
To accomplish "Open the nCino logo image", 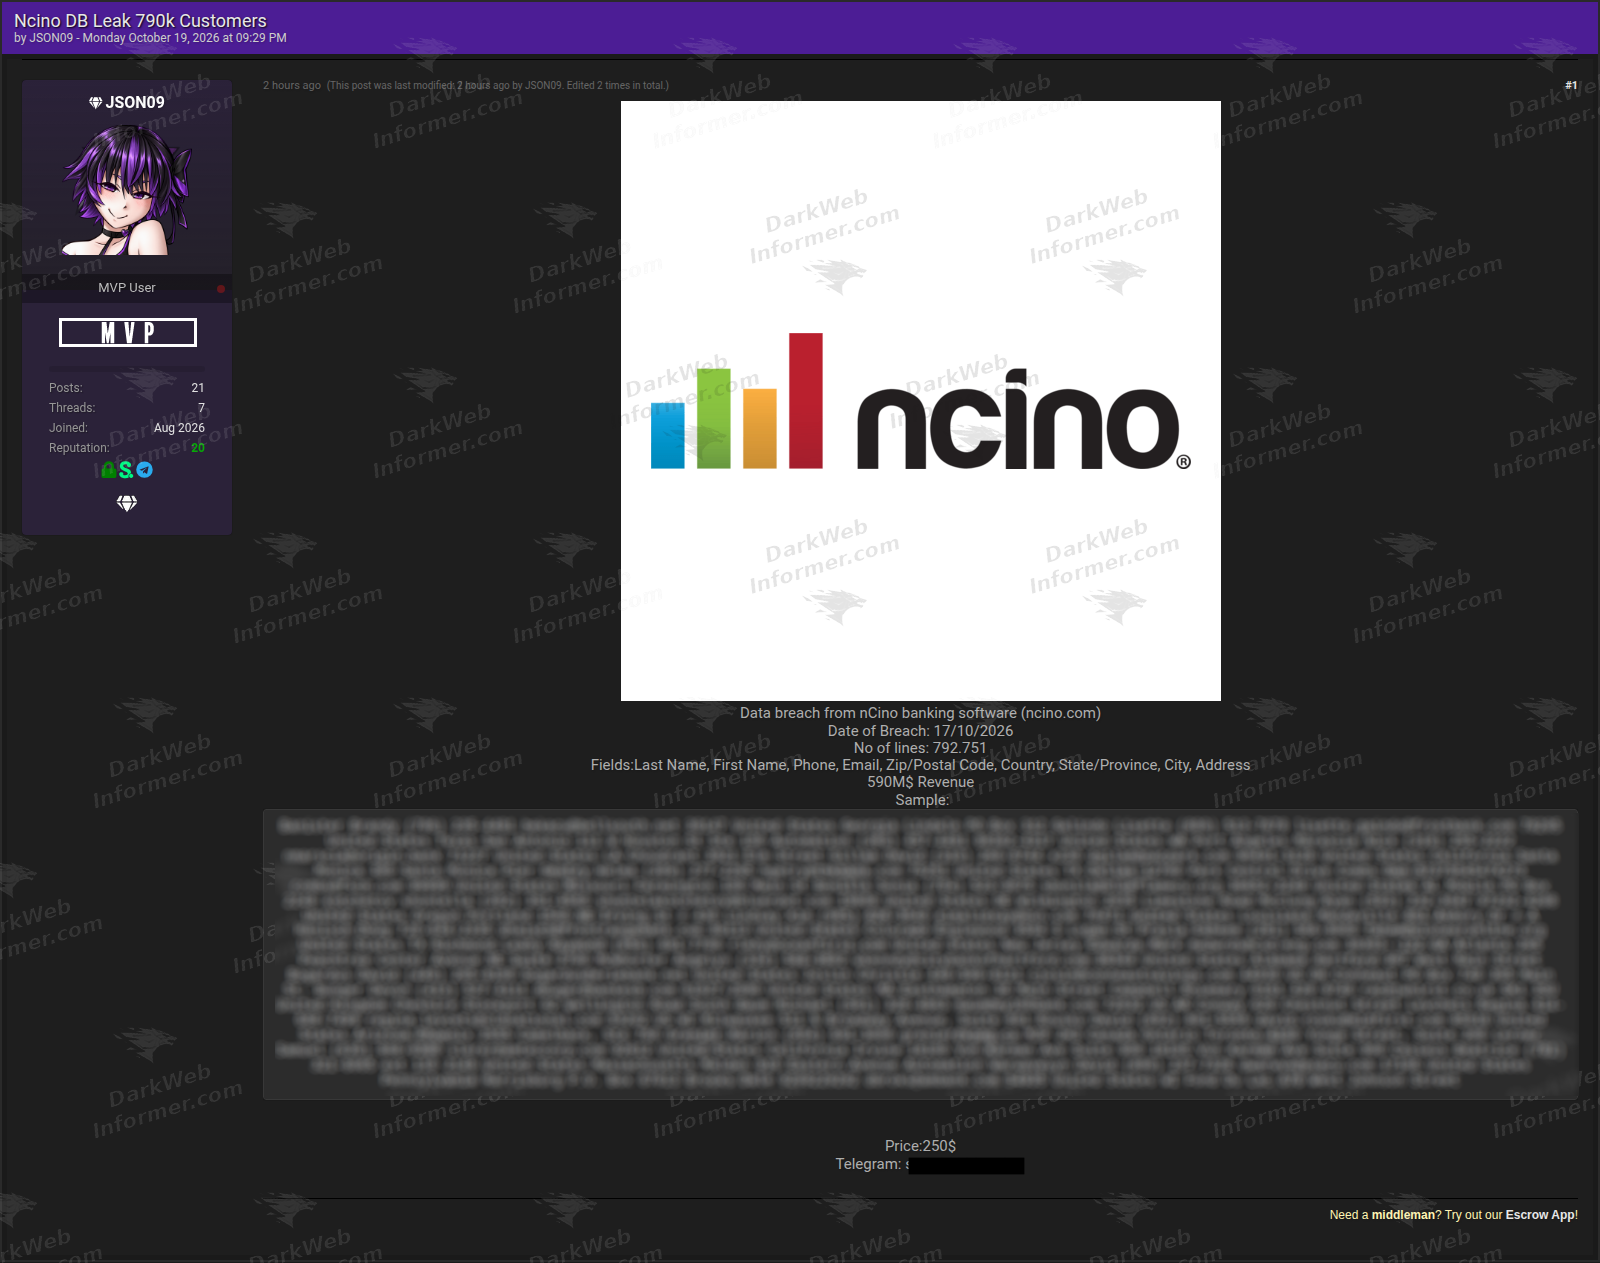I will tap(921, 401).
